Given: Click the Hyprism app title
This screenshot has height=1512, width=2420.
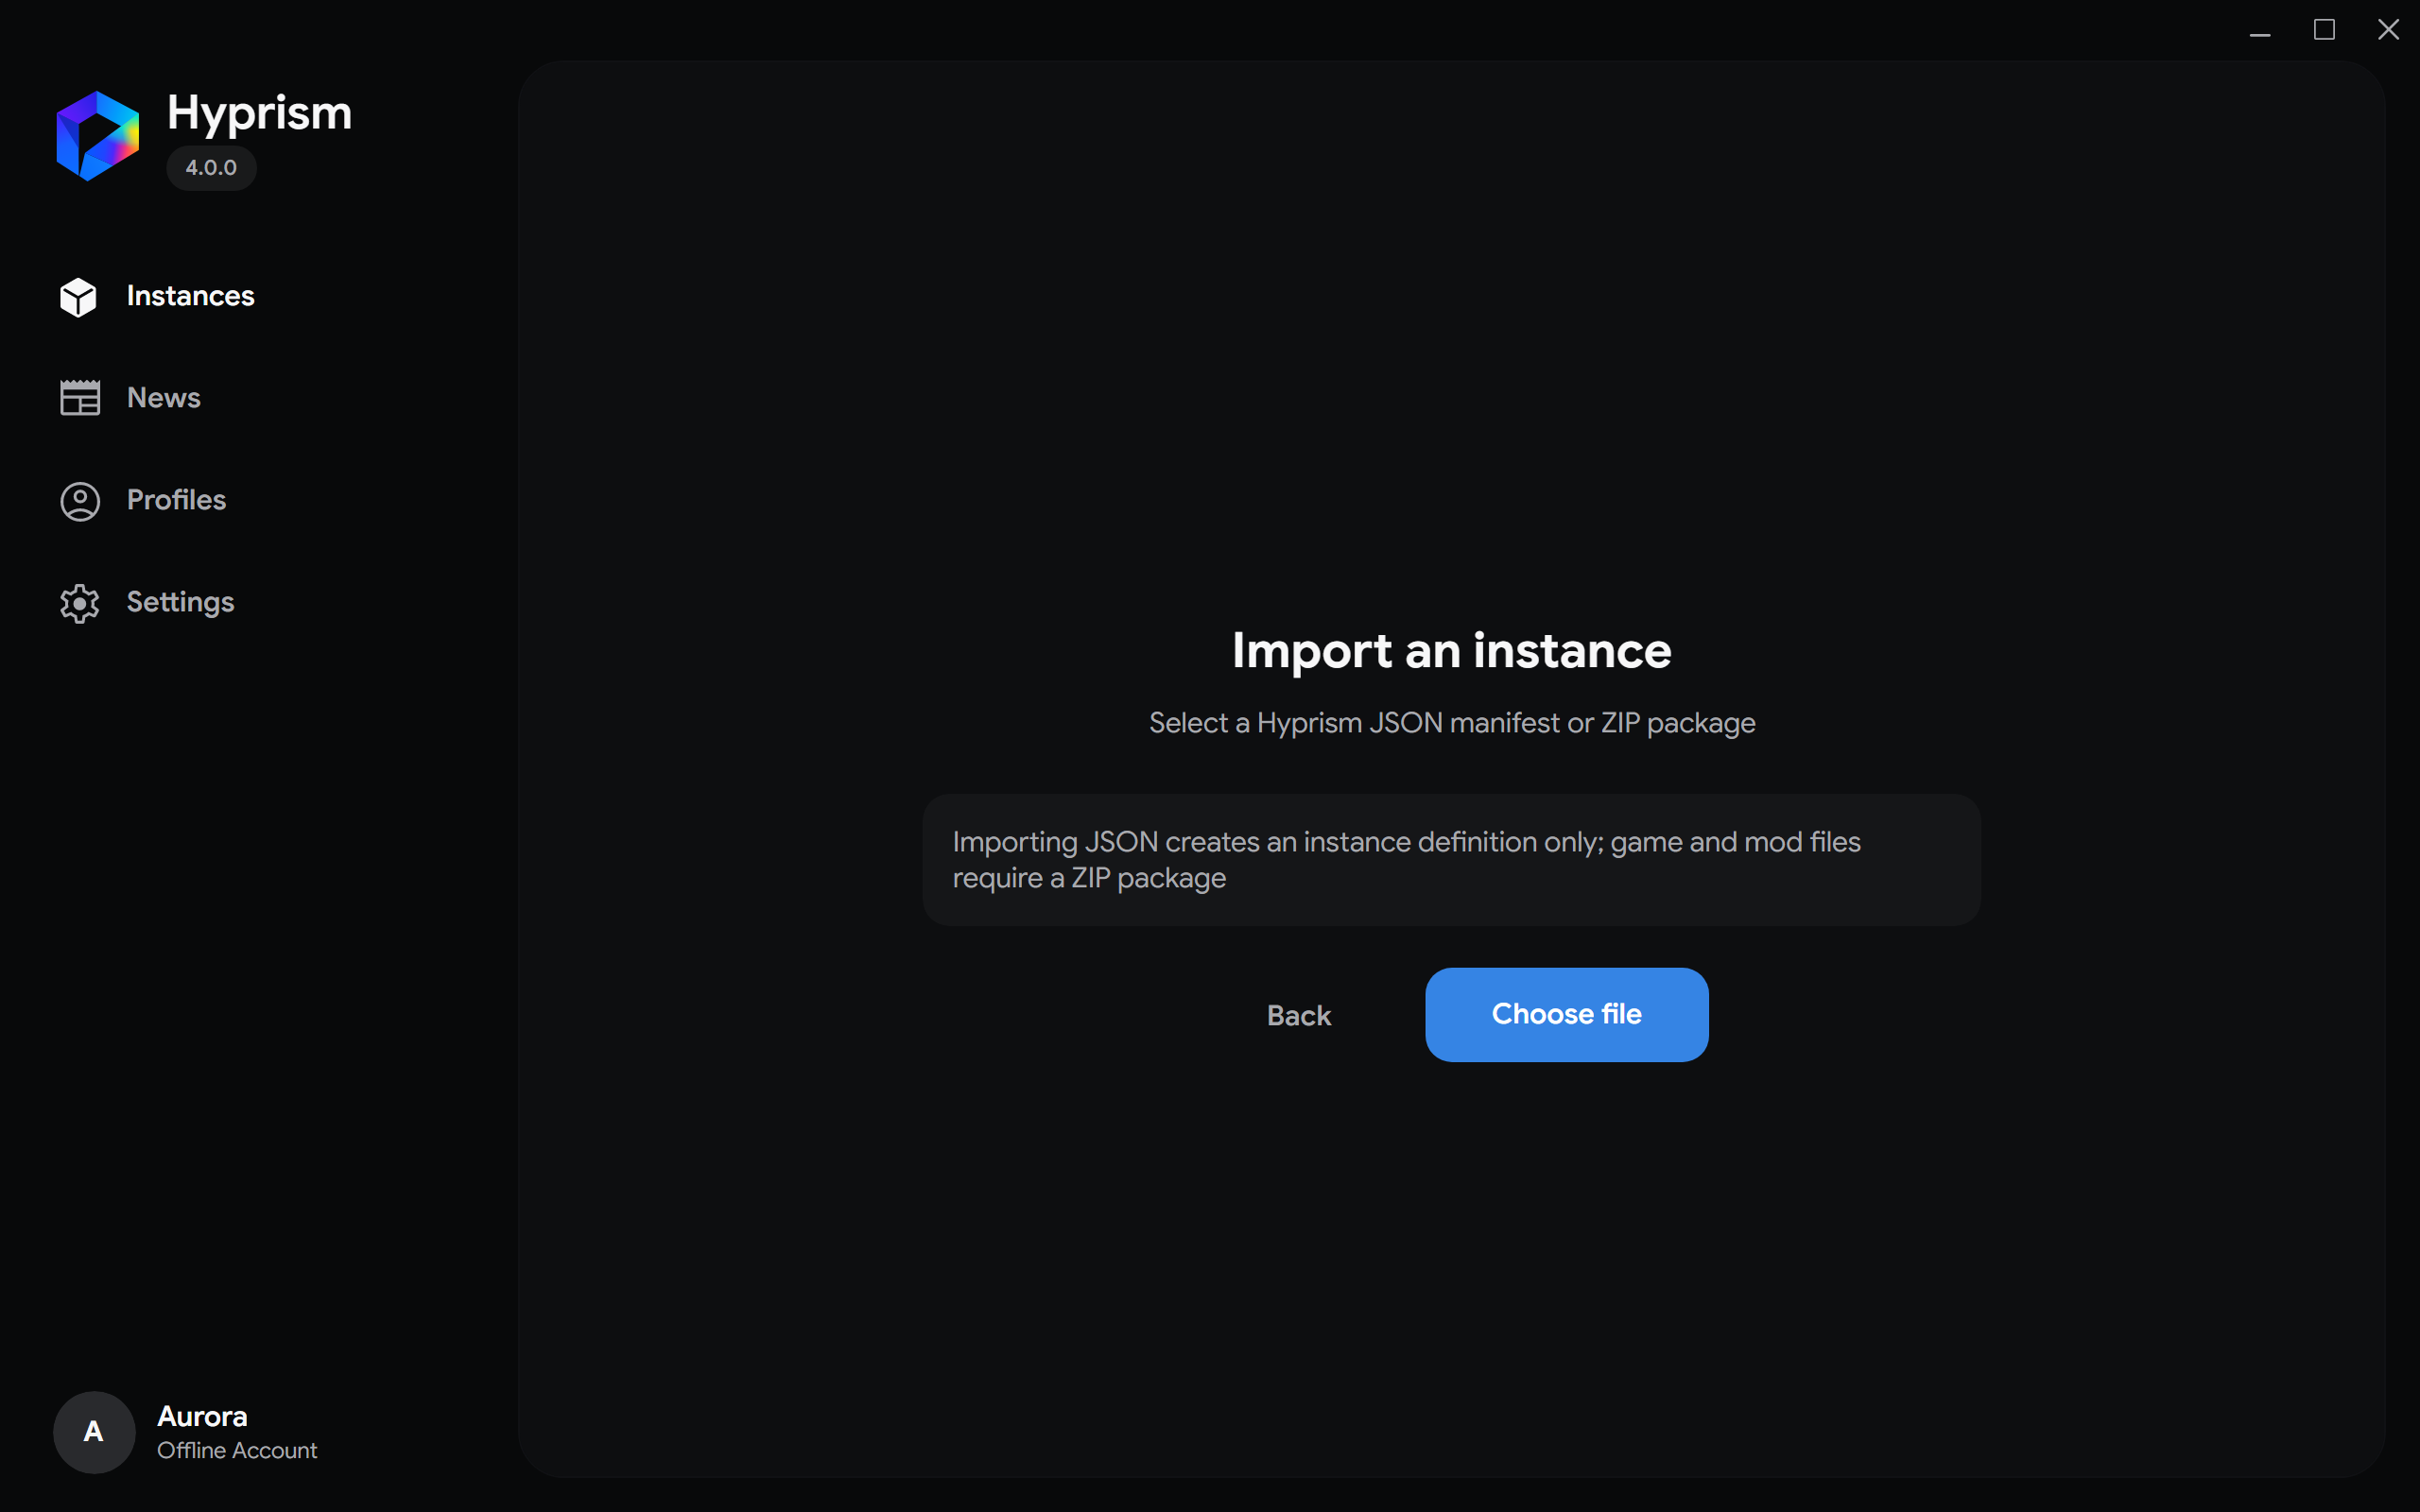Looking at the screenshot, I should click(259, 113).
